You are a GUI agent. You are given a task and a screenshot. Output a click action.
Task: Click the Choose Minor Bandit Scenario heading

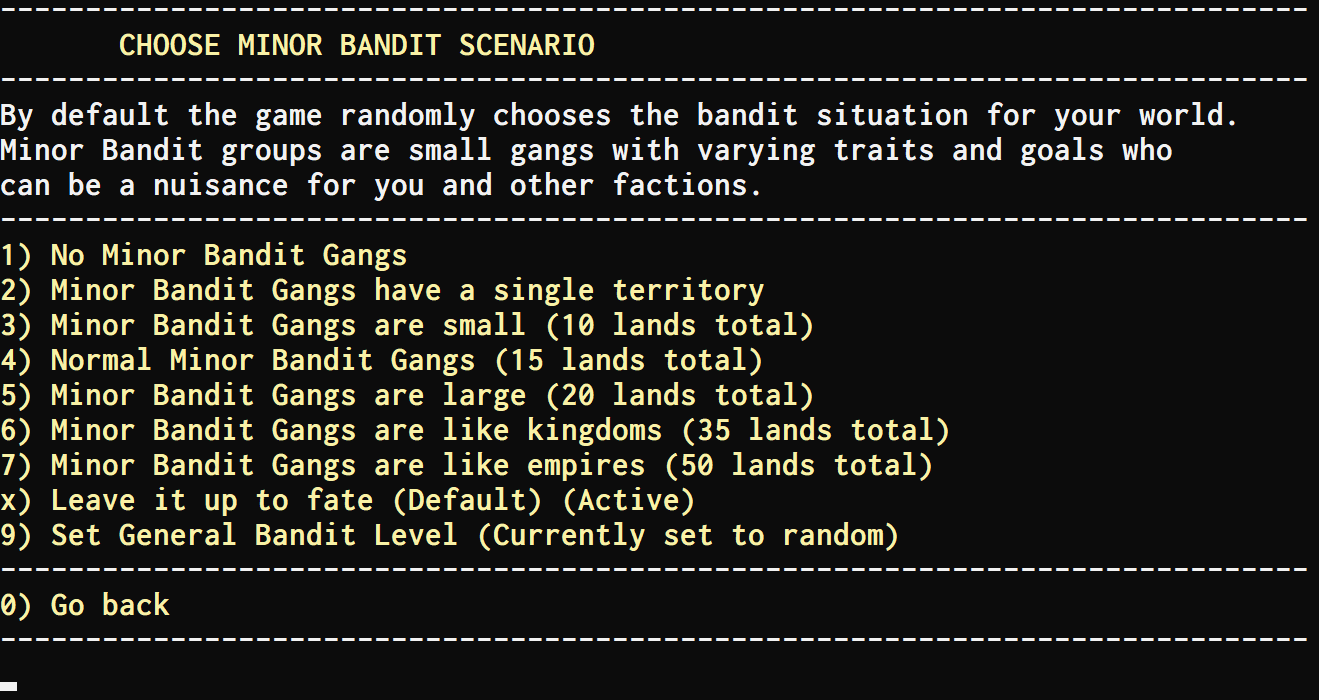356,45
